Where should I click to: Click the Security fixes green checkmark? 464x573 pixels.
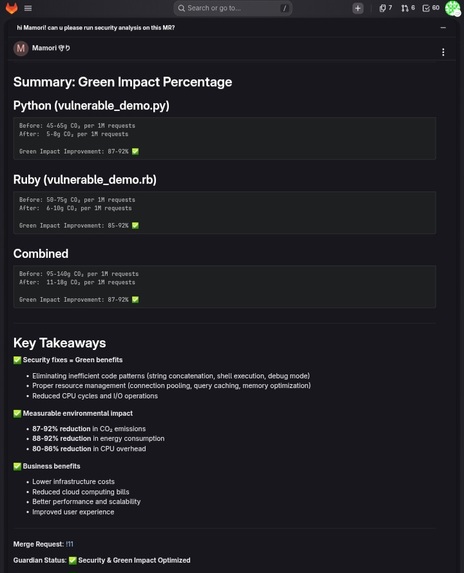17,360
